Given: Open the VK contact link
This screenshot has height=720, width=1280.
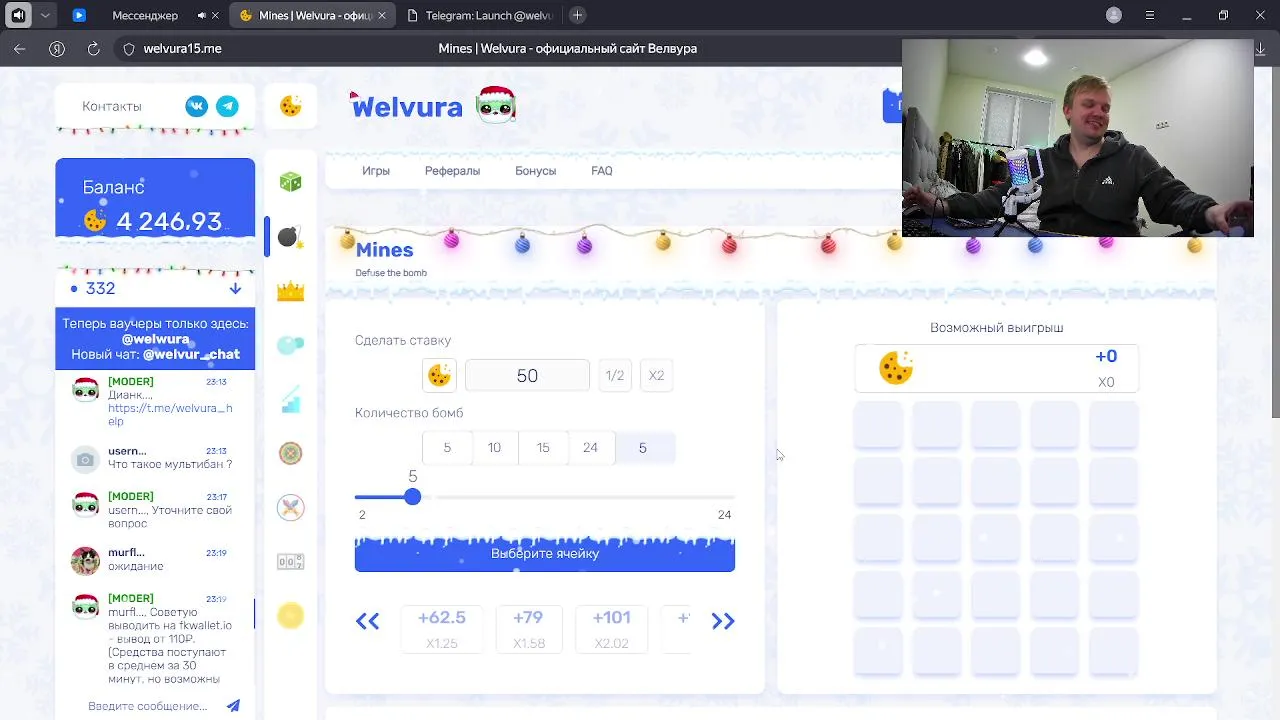Looking at the screenshot, I should tap(196, 106).
